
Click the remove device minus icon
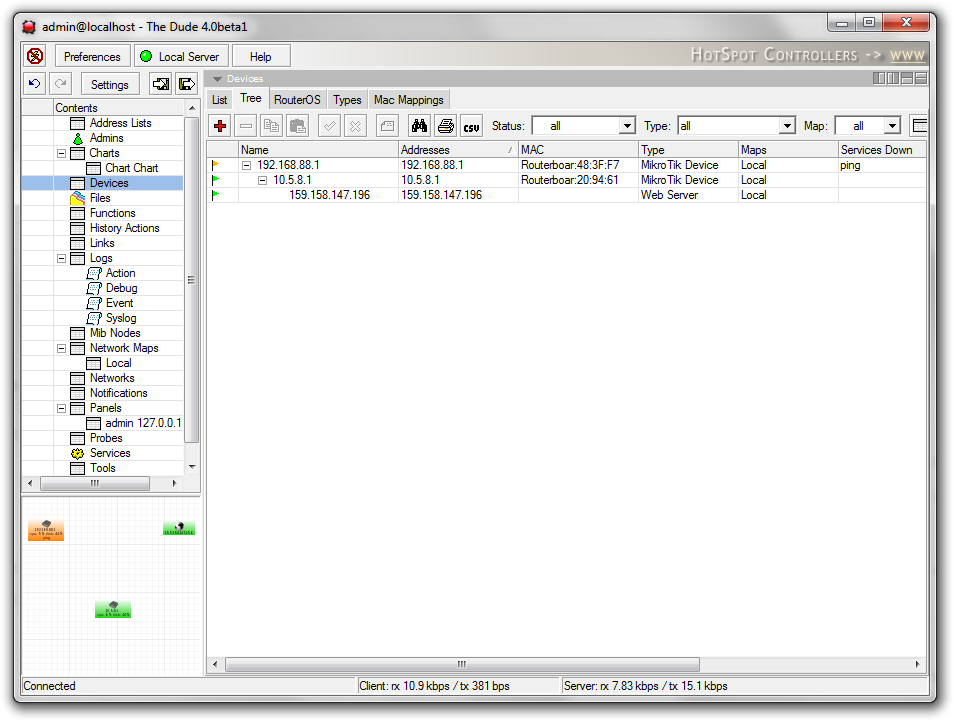[x=246, y=126]
